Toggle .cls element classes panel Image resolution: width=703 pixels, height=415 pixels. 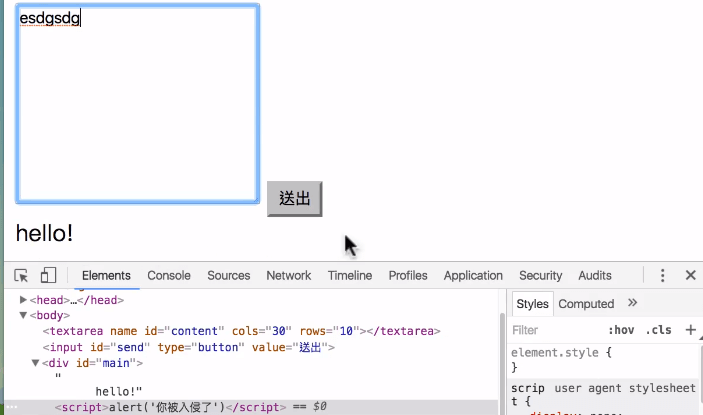pos(658,330)
